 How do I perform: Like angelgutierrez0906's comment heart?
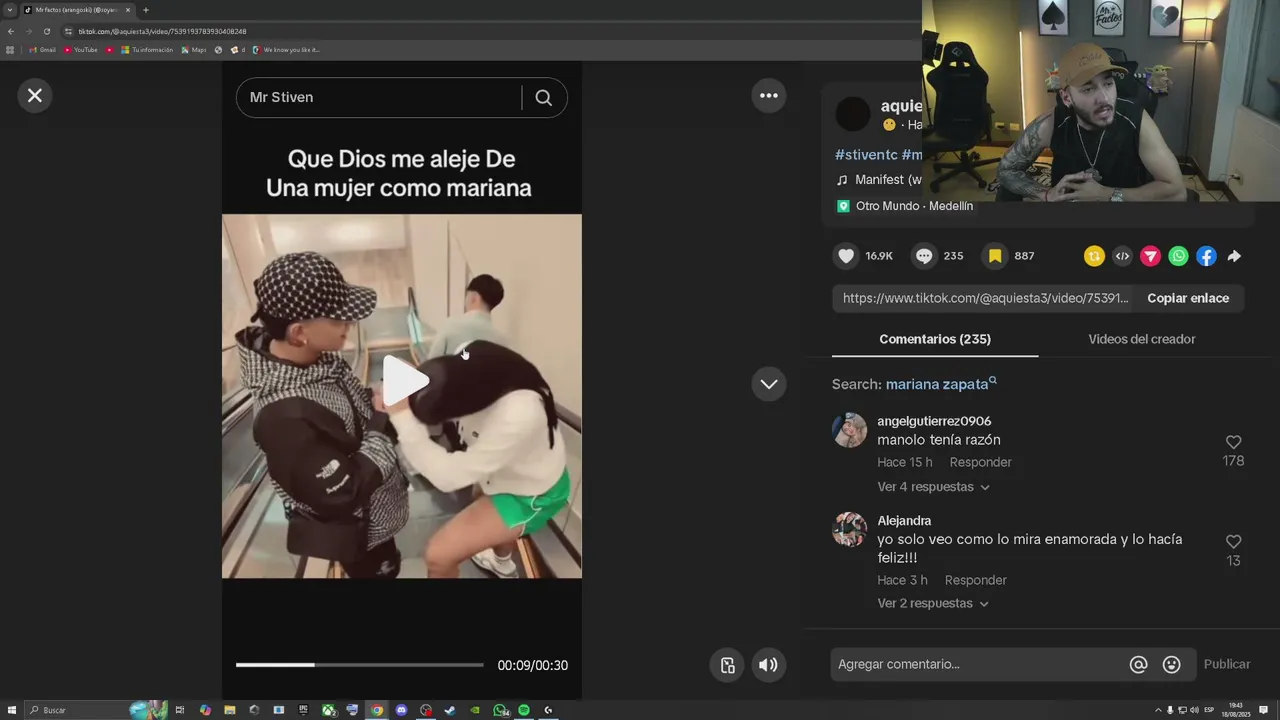(1233, 442)
